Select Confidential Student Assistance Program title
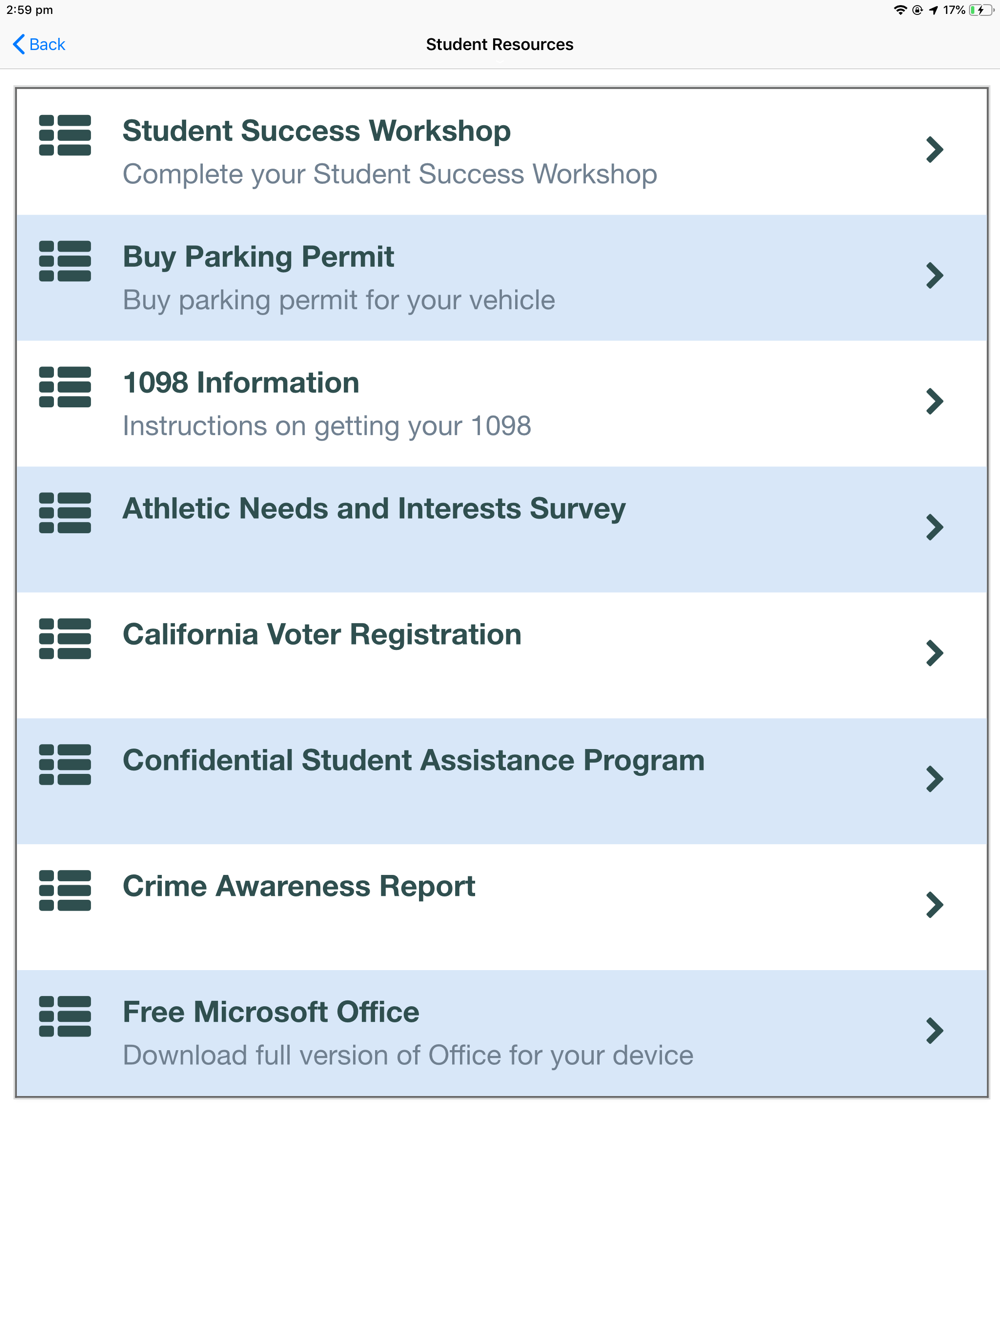The image size is (1000, 1334). point(413,761)
